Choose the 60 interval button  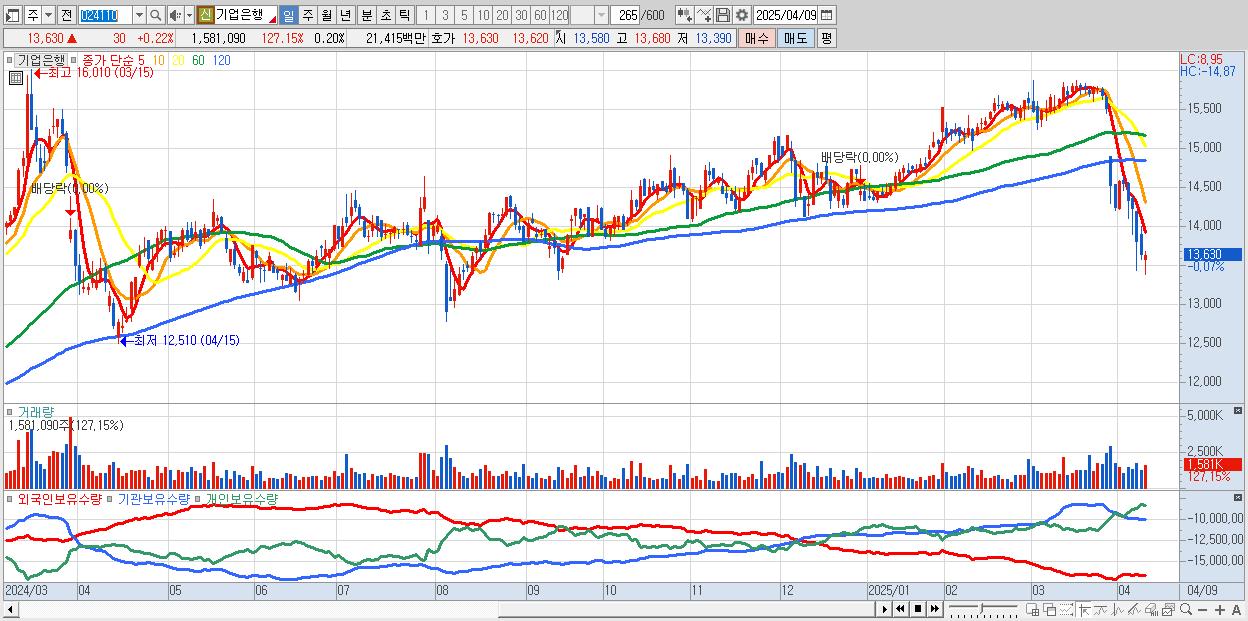pyautogui.click(x=540, y=15)
